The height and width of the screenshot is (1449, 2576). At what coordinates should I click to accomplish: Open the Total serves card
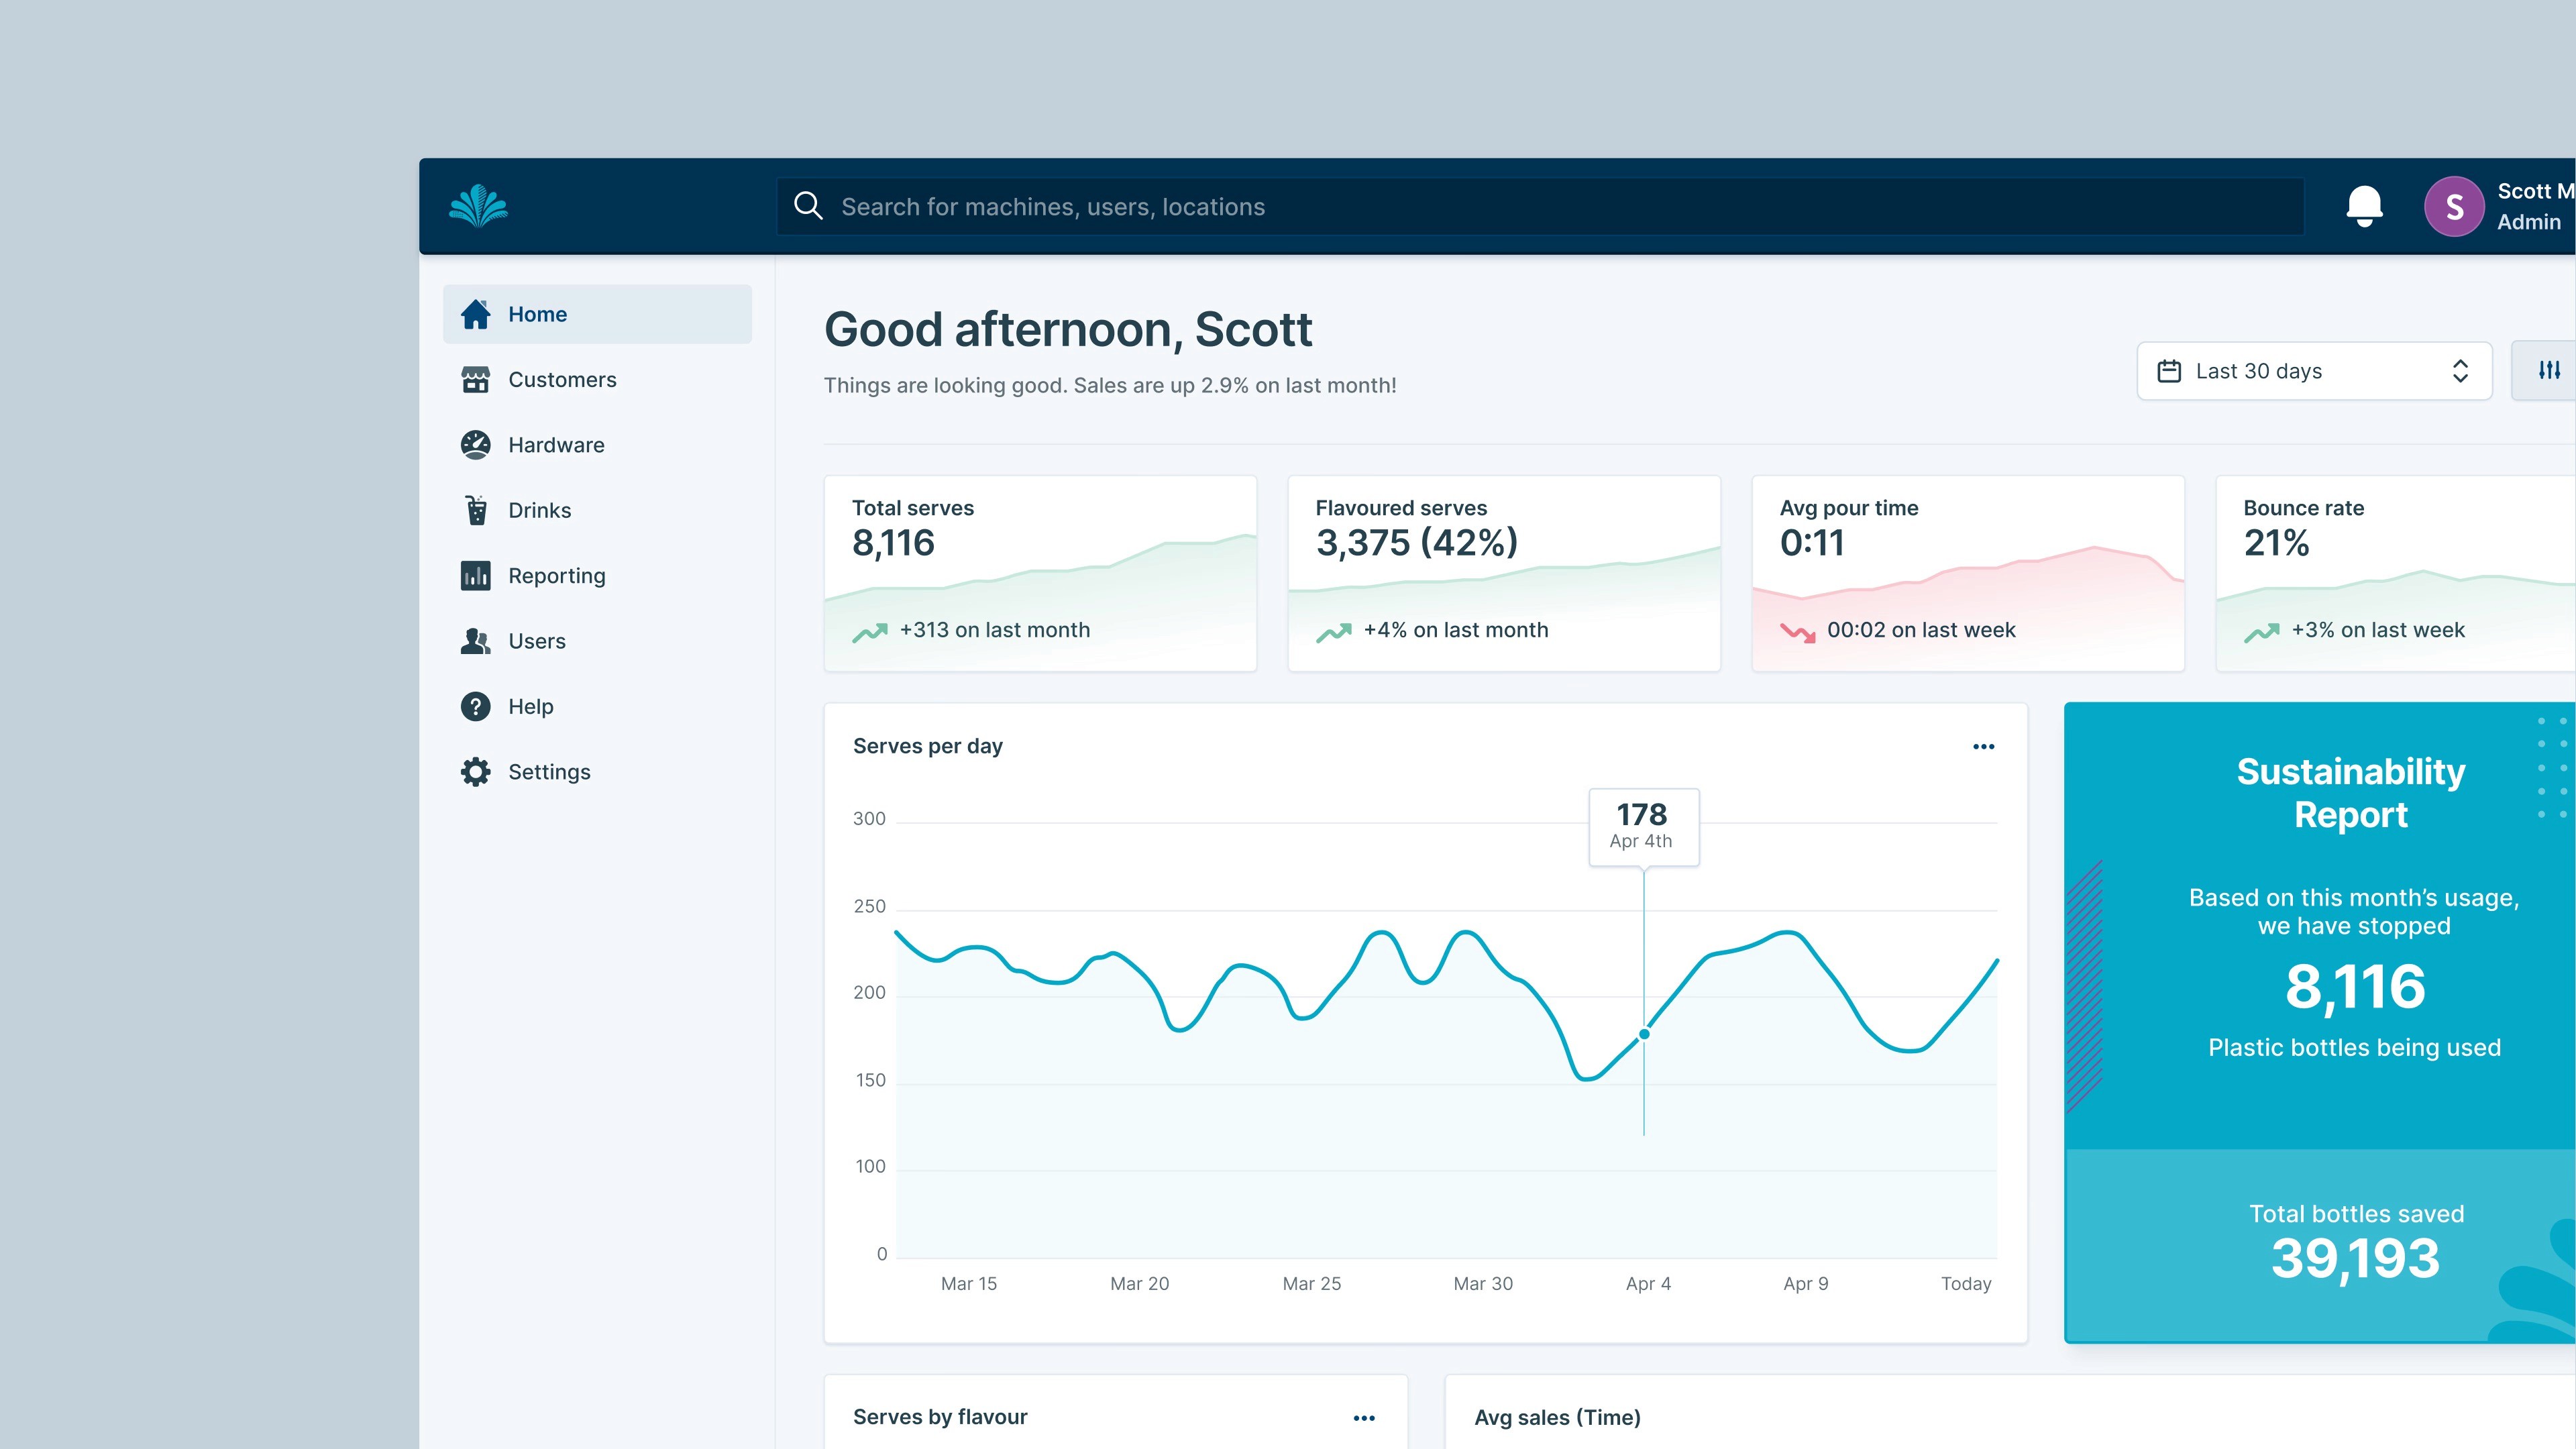pos(1039,573)
